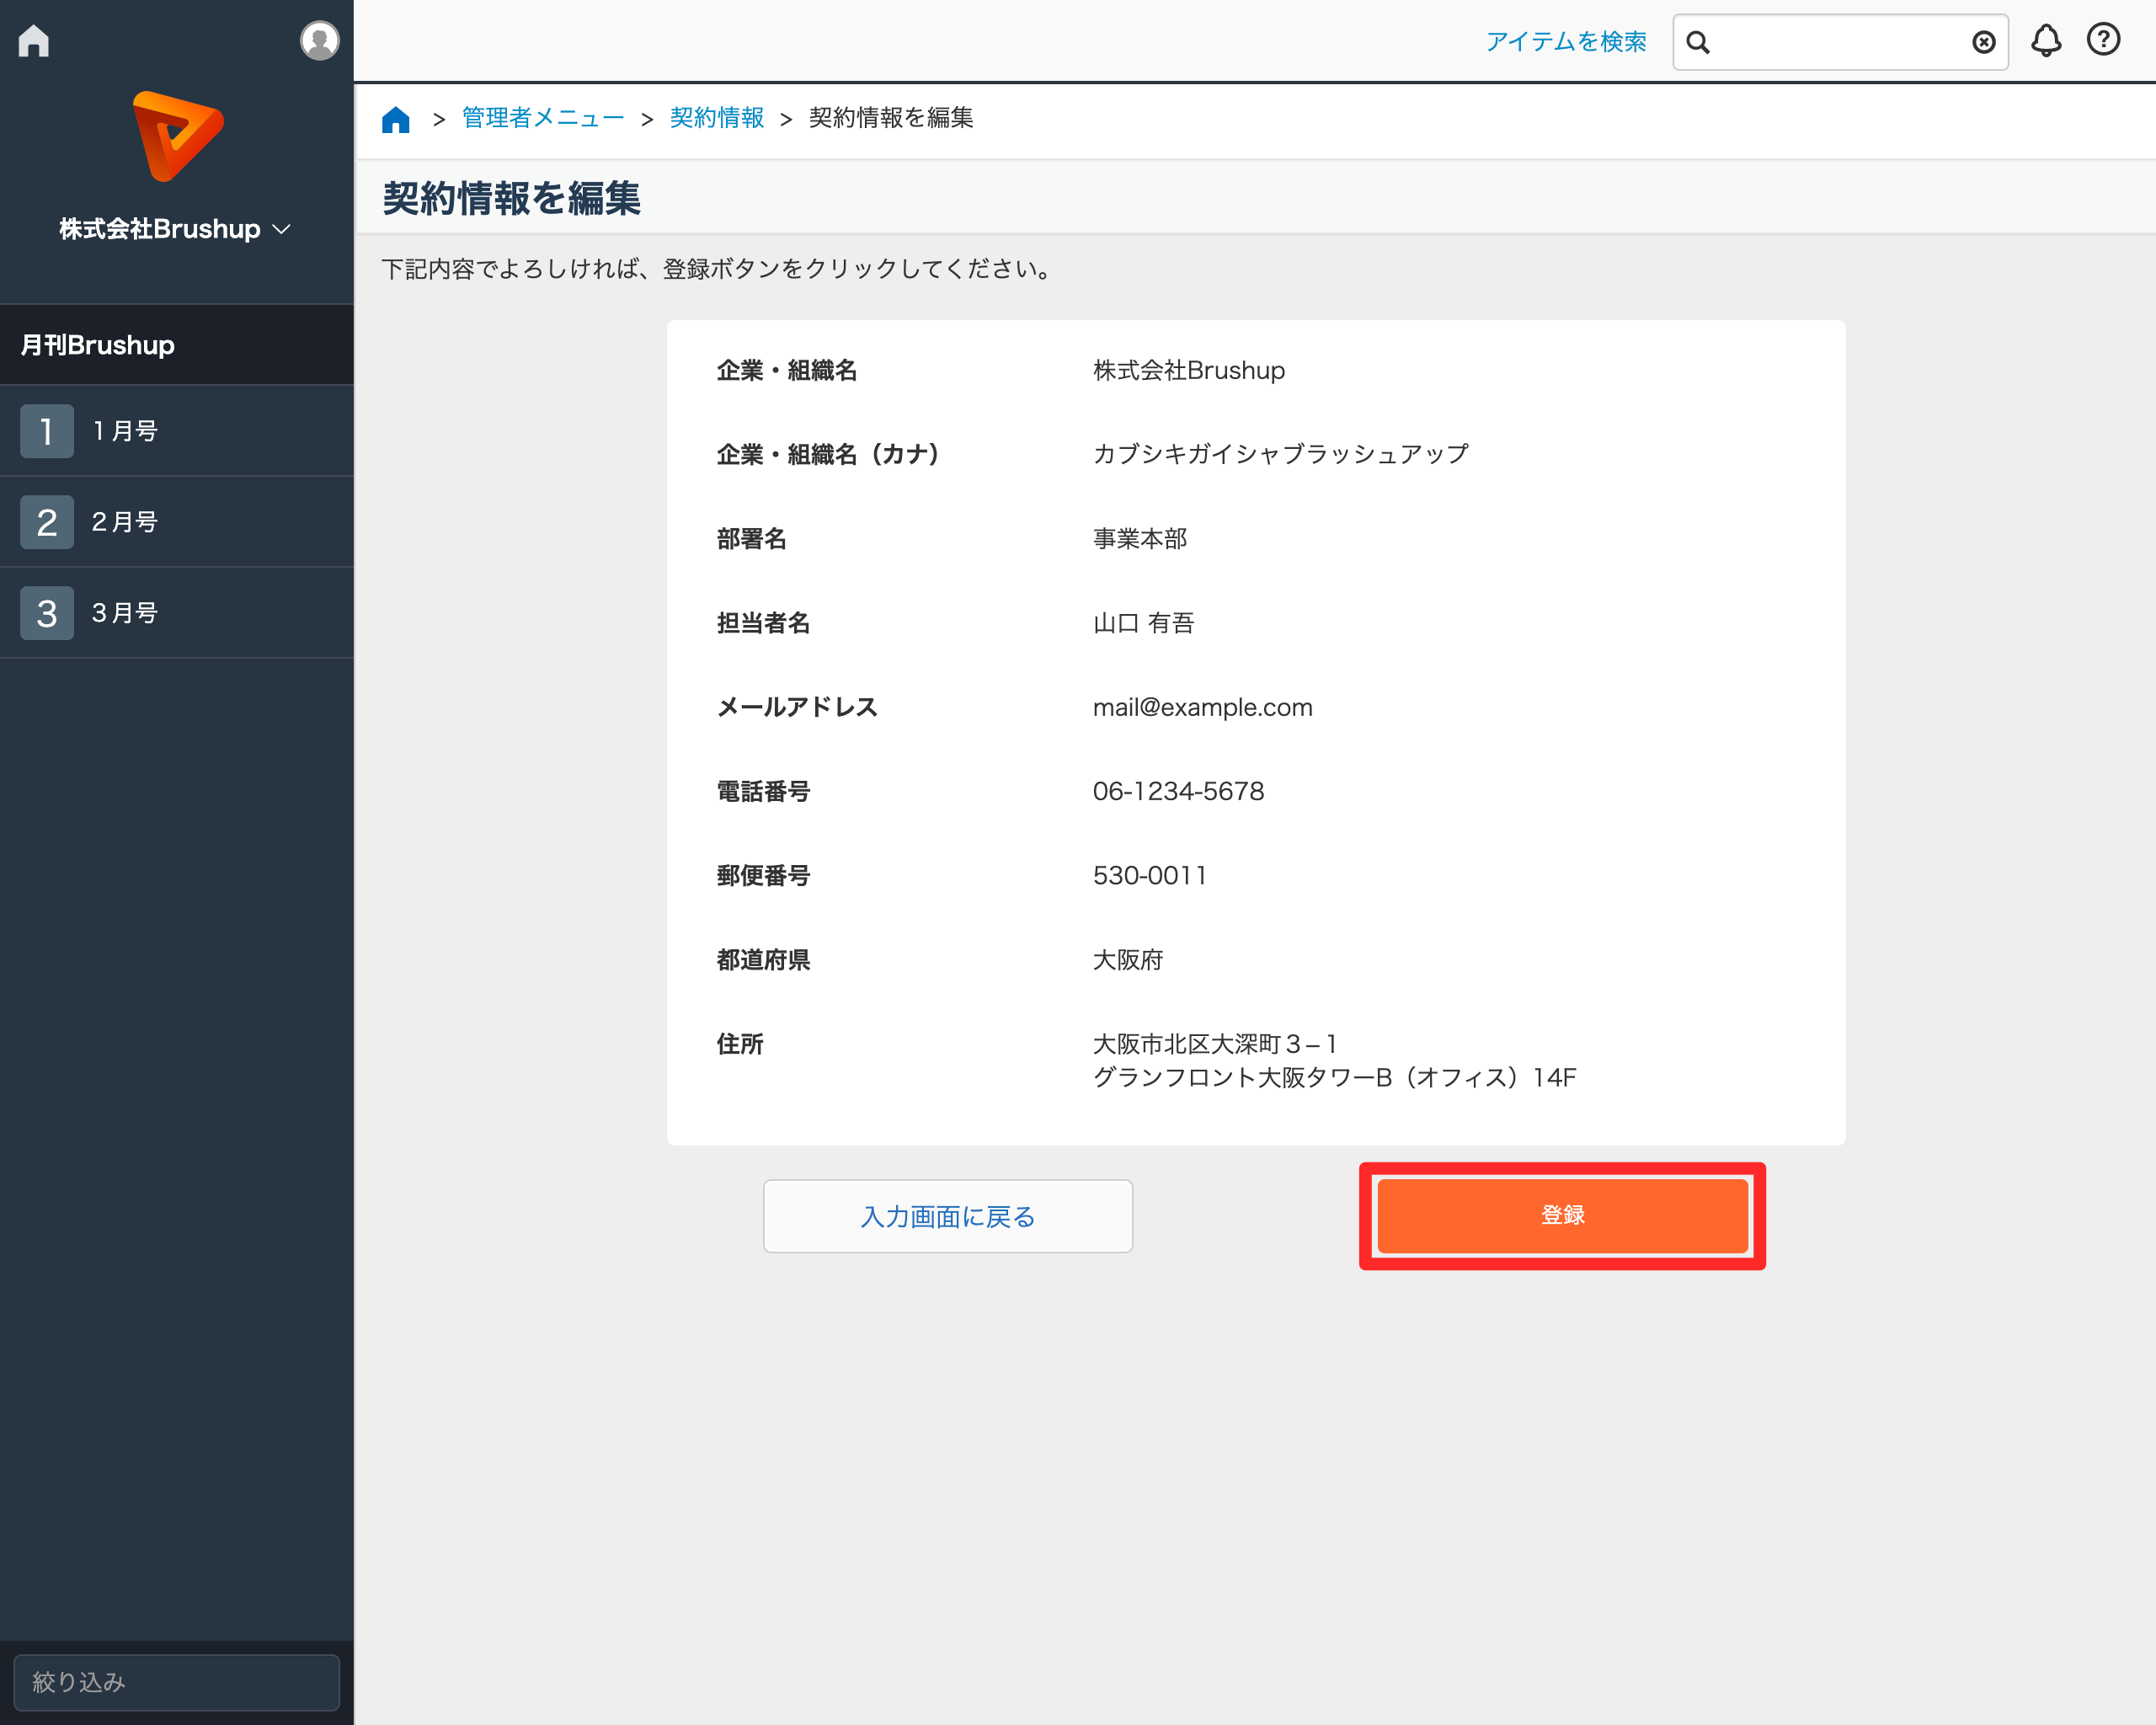Click the アイテムを検索 link
Viewport: 2156px width, 1725px height.
click(x=1566, y=41)
